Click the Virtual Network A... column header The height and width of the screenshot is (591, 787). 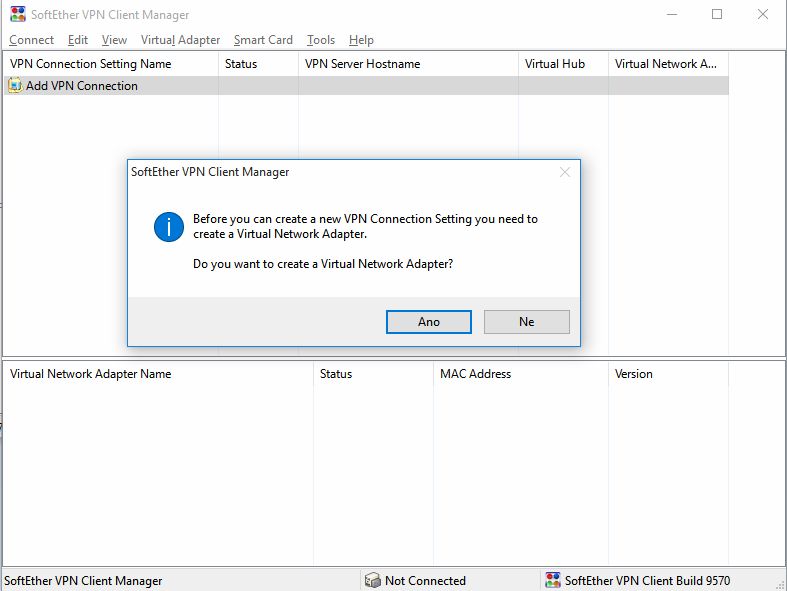[x=669, y=64]
